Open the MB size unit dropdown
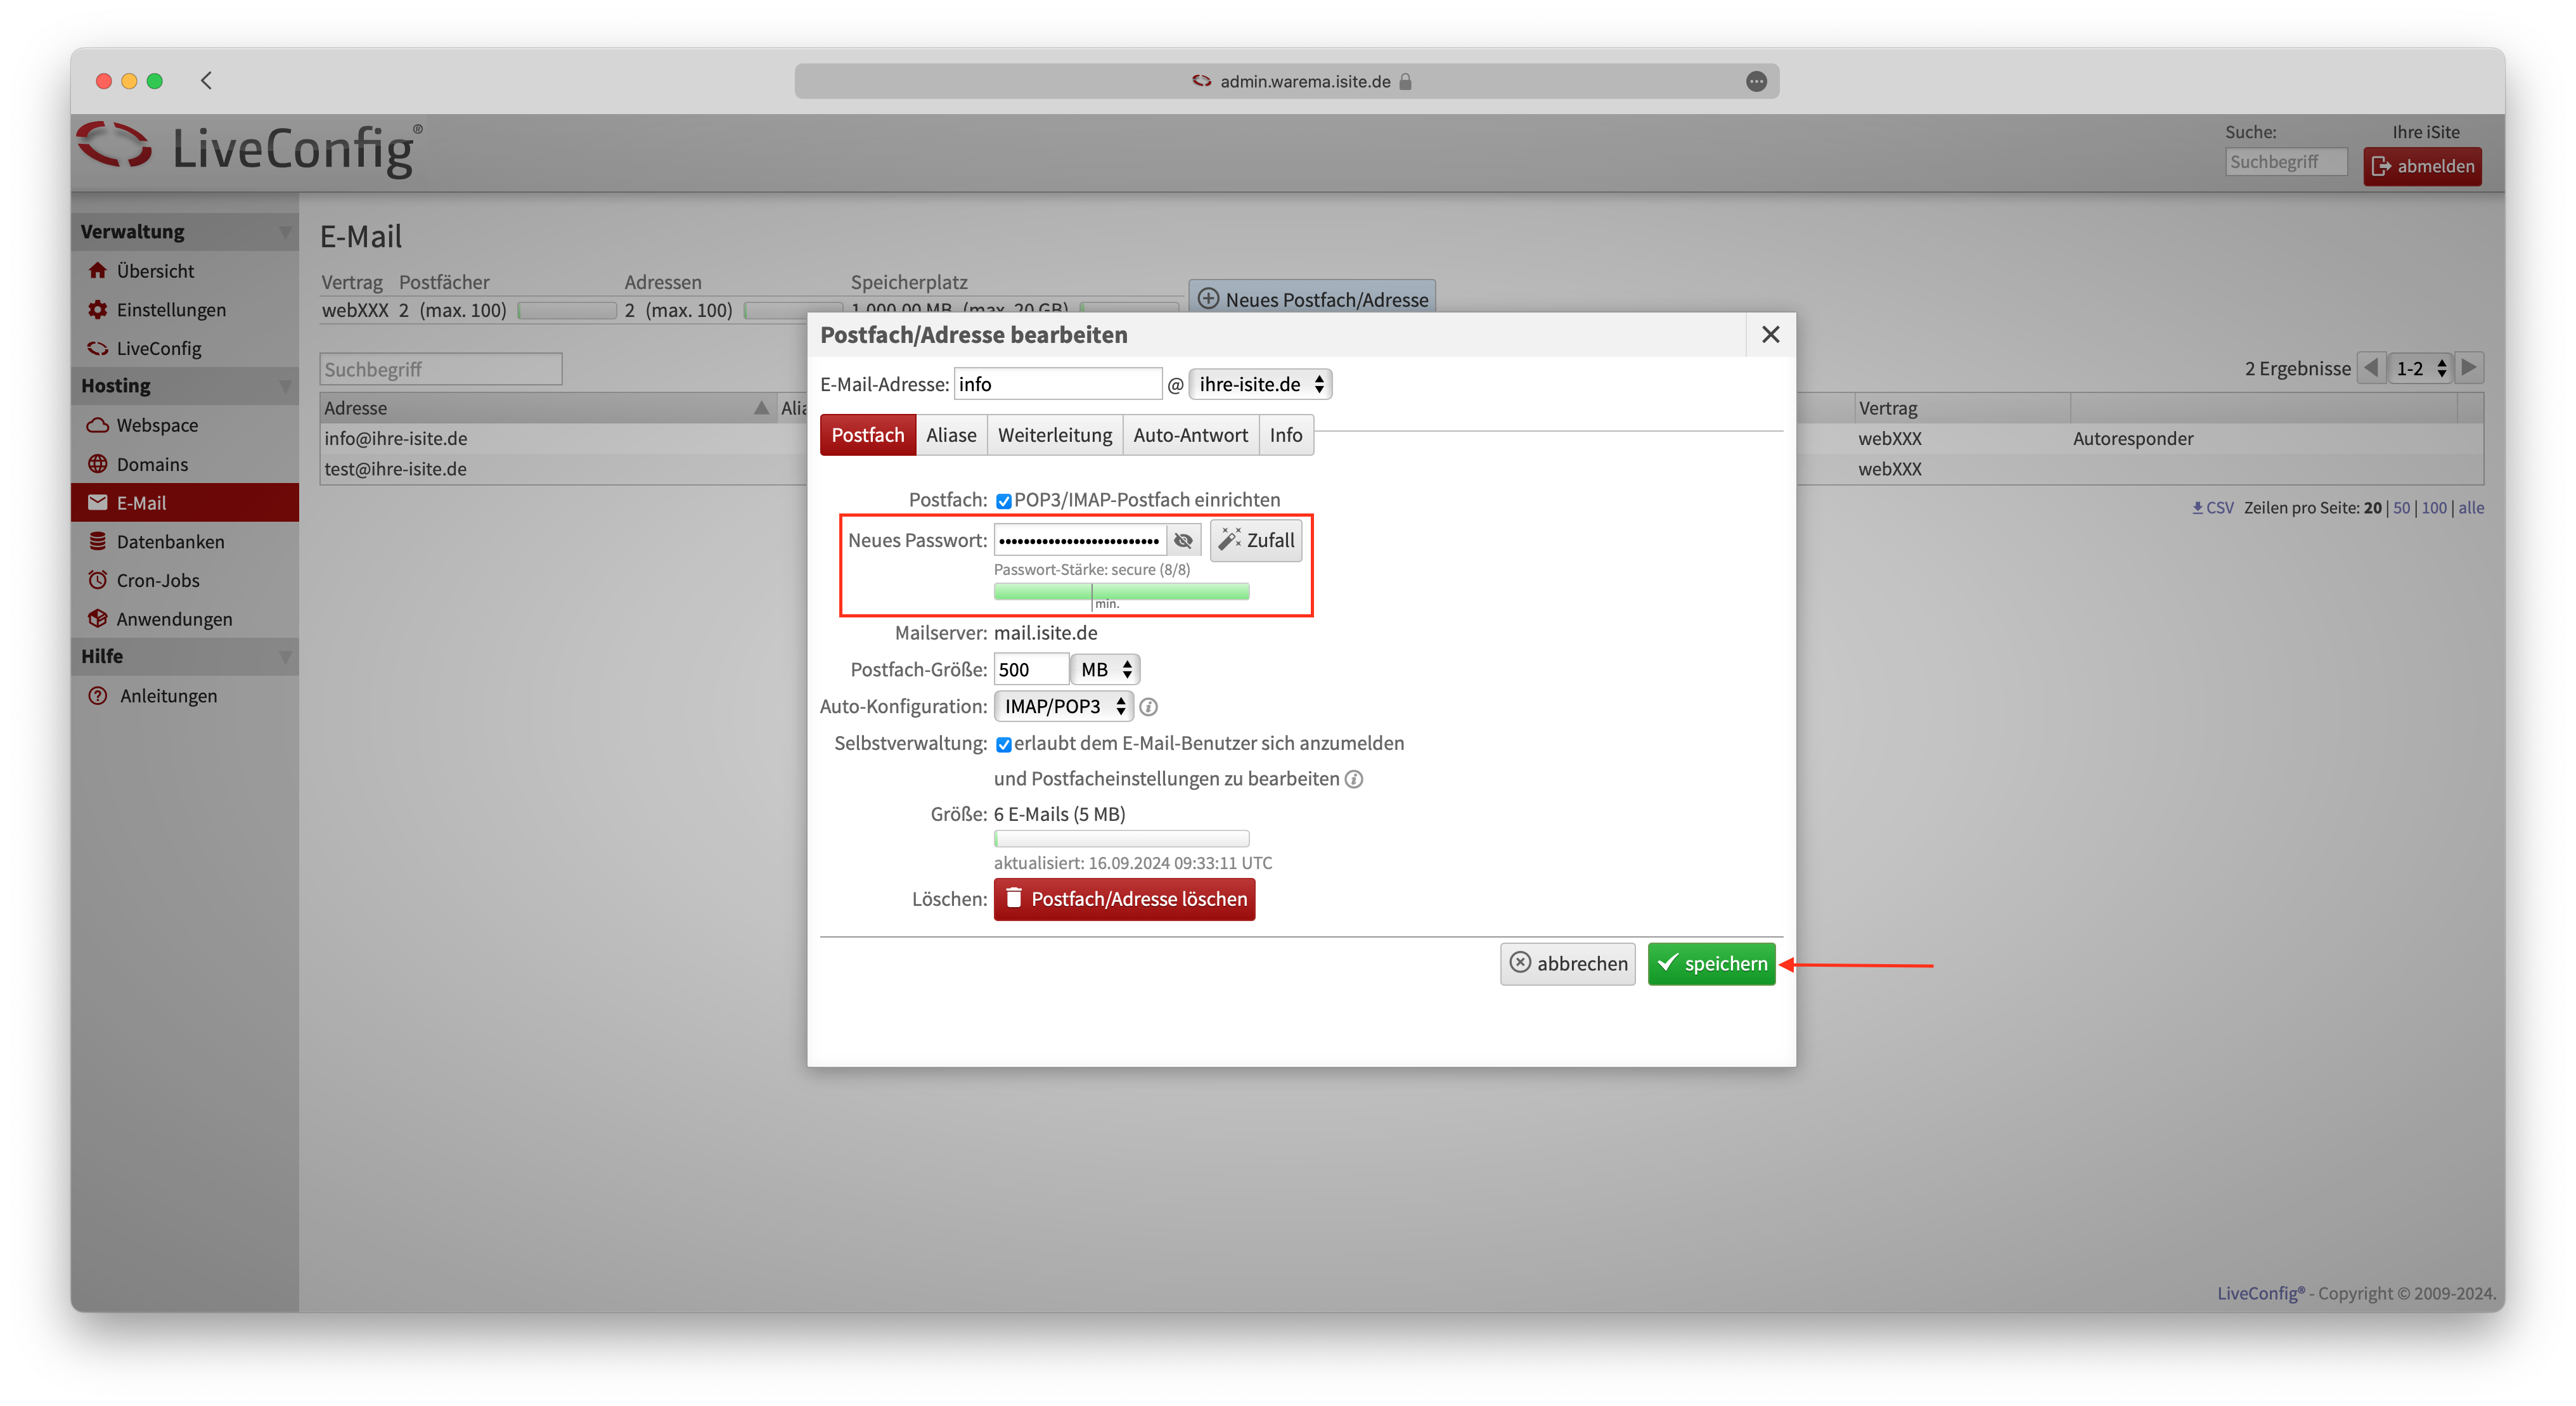 pyautogui.click(x=1105, y=670)
